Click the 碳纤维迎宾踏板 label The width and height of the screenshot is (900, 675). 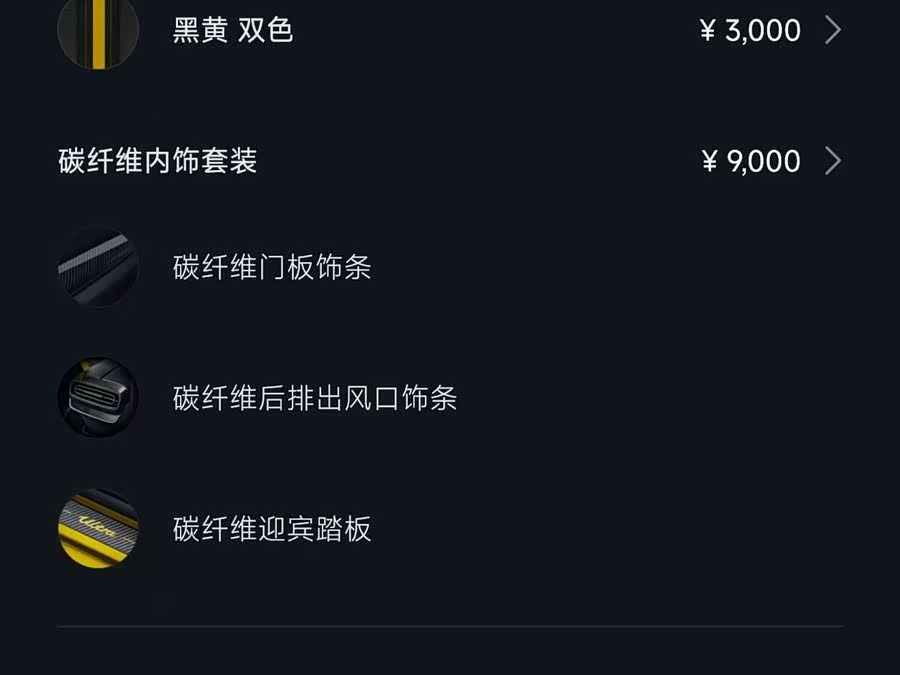[272, 529]
